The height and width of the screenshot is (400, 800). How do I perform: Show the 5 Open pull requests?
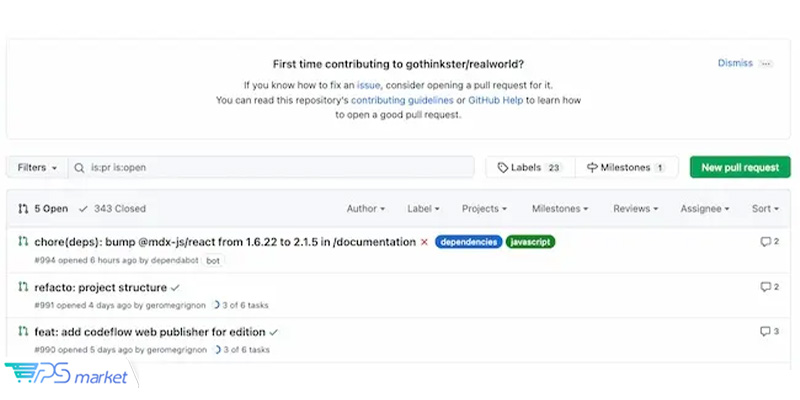click(43, 209)
